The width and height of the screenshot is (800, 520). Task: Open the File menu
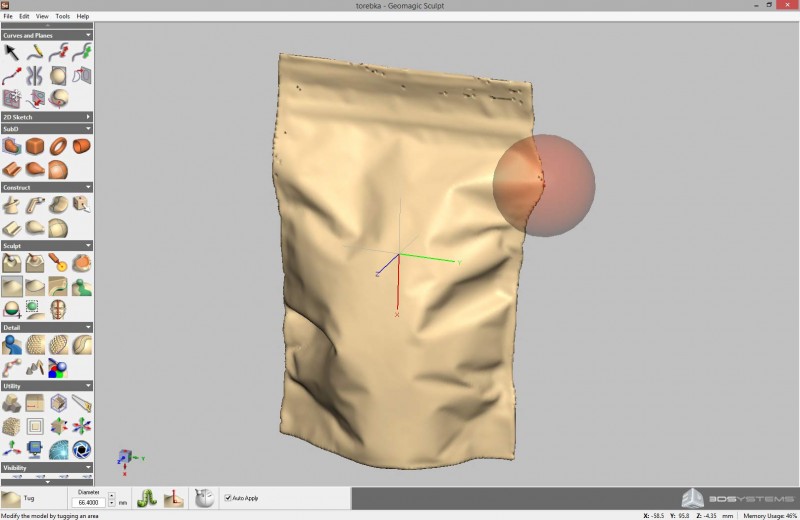click(8, 16)
